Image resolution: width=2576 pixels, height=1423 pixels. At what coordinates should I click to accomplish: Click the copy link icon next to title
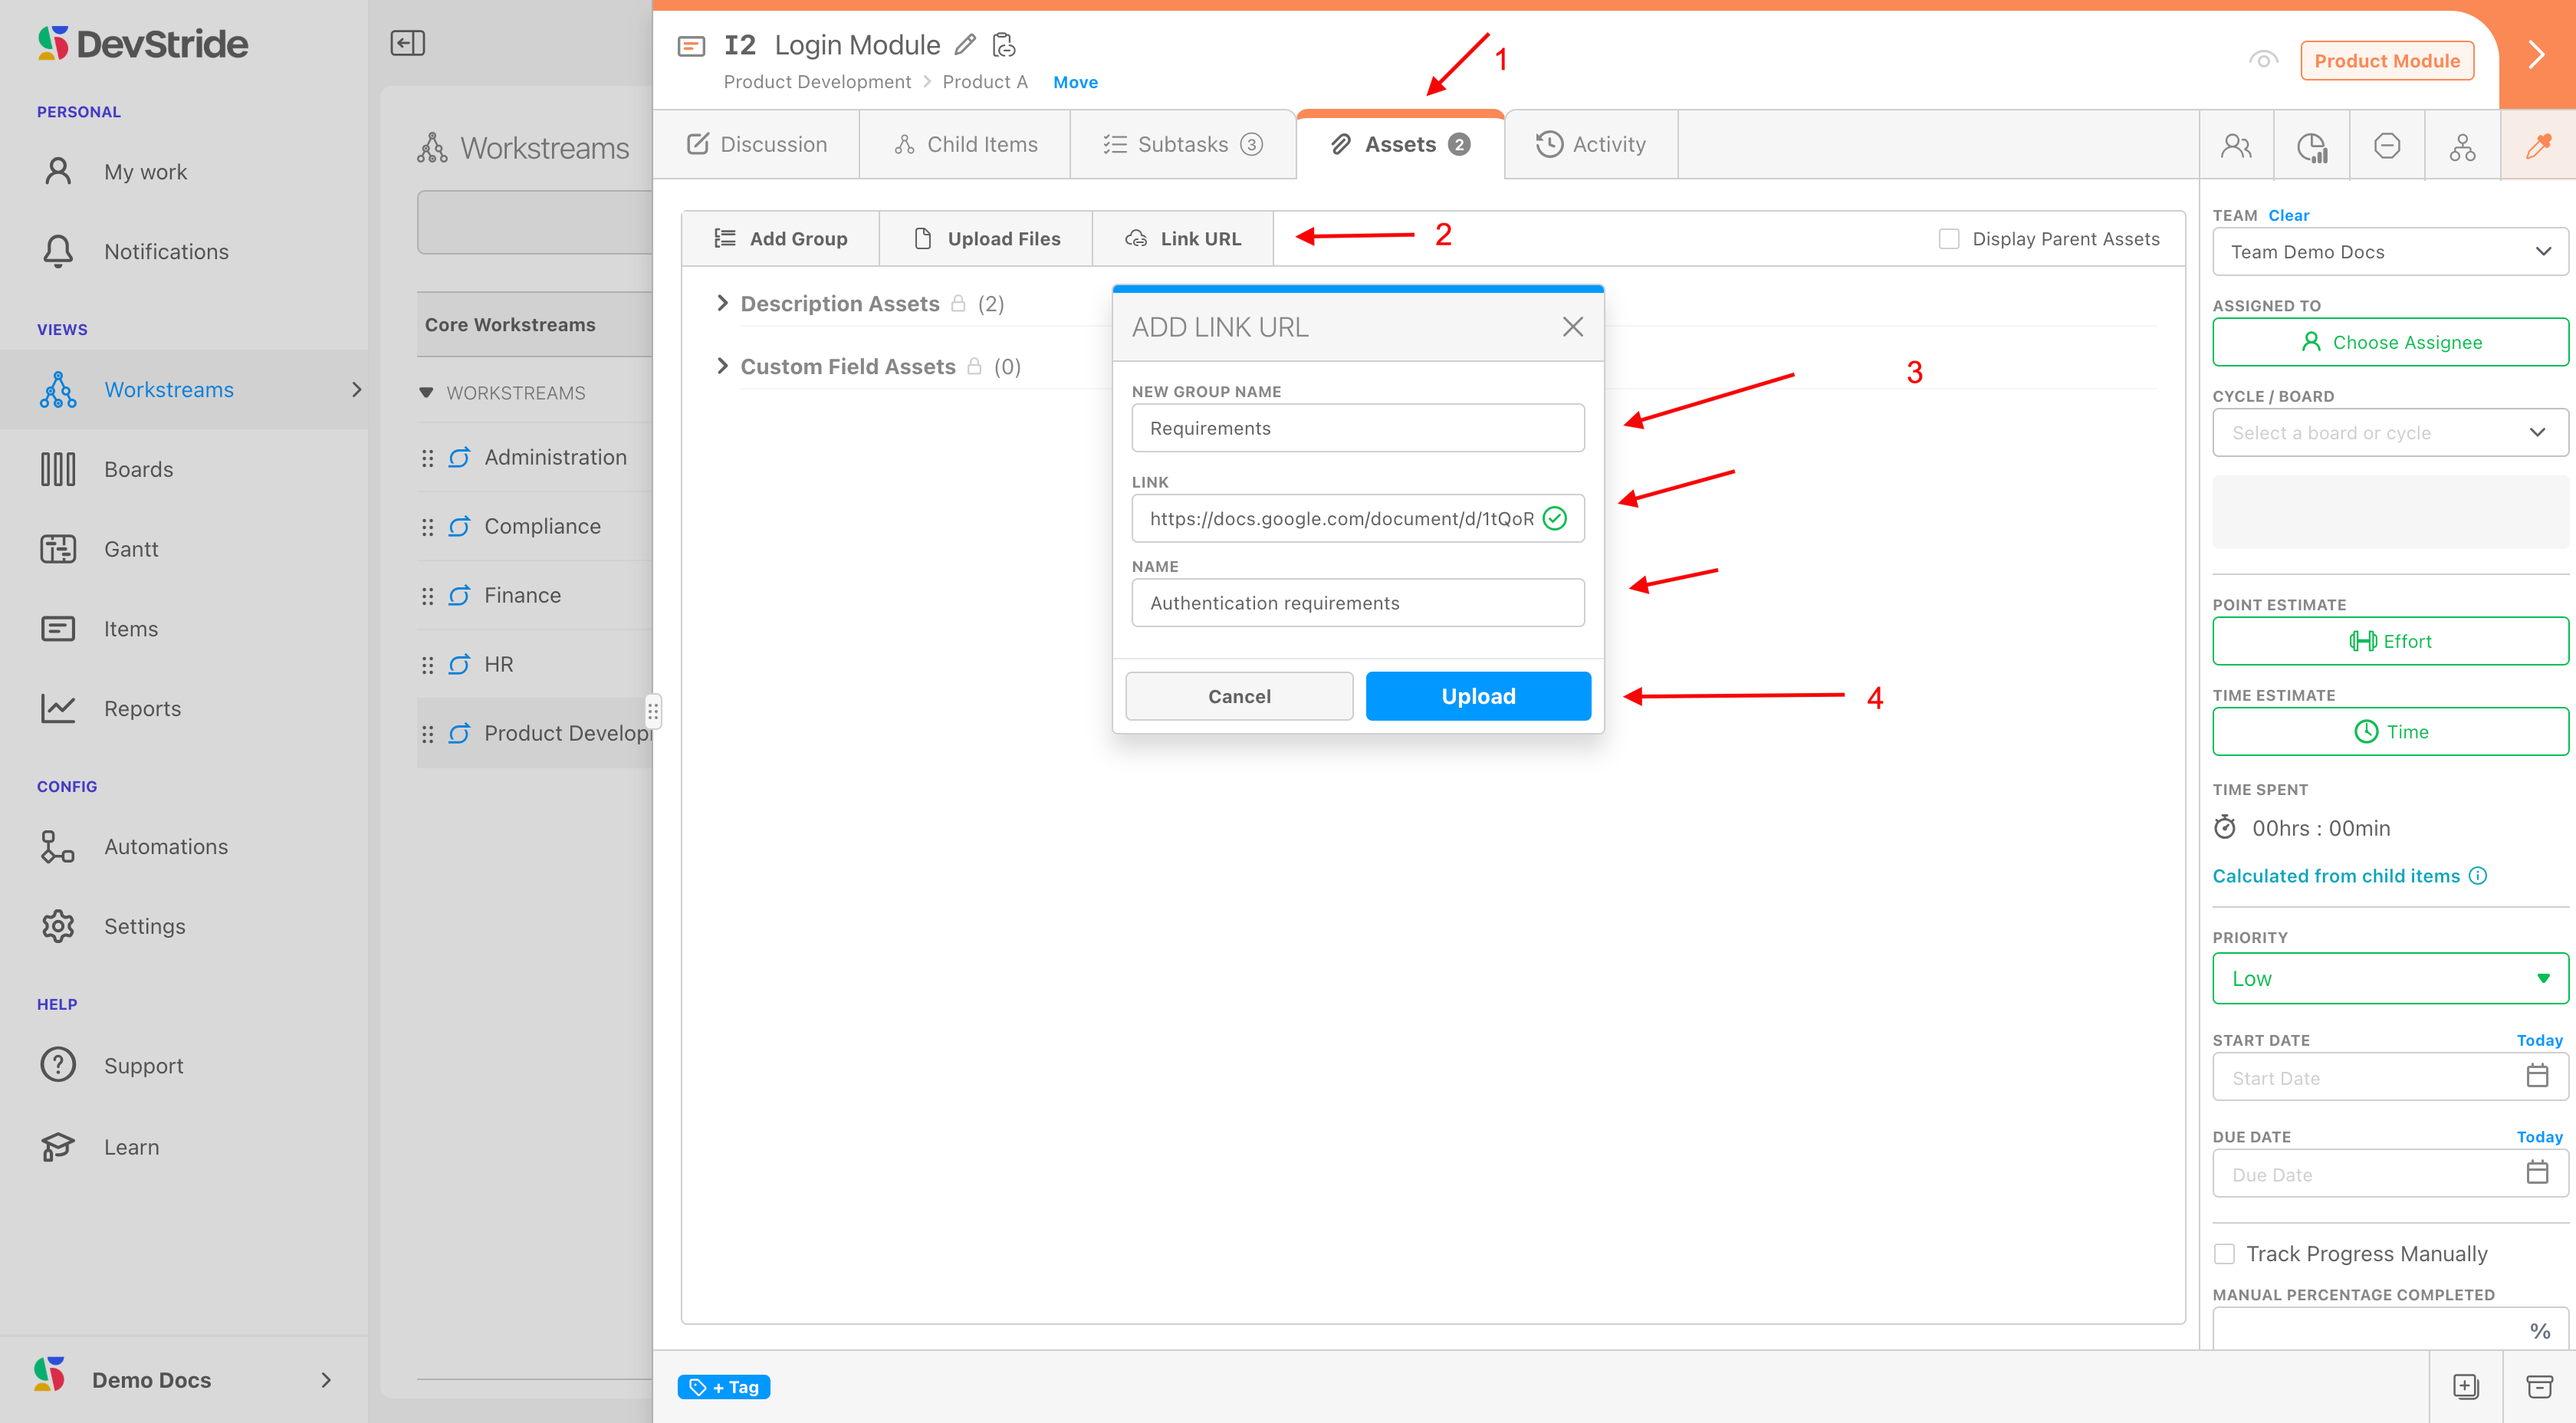click(1003, 45)
